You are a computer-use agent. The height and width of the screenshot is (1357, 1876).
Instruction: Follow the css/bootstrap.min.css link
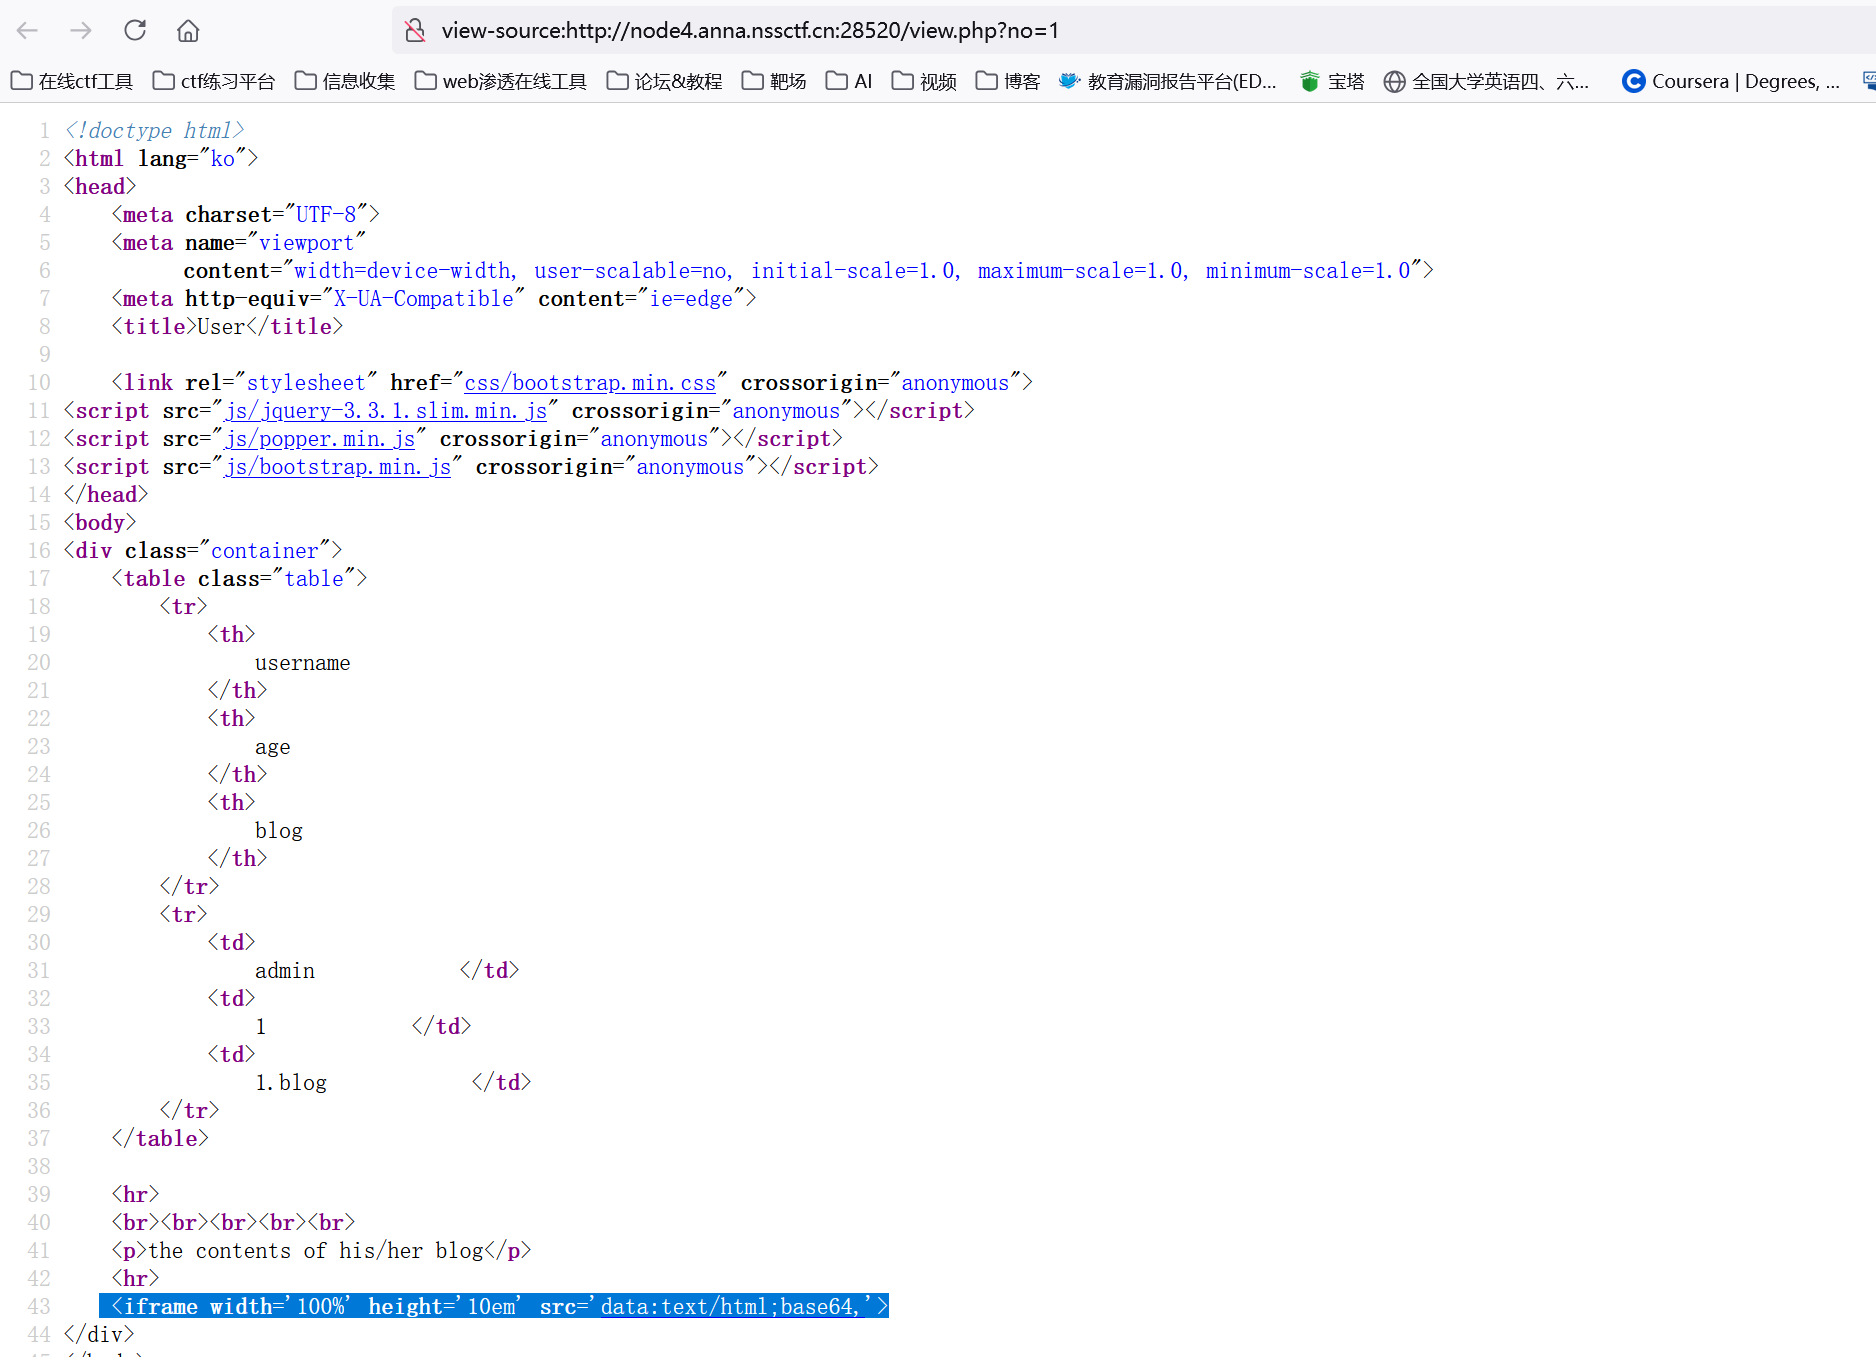coord(590,383)
